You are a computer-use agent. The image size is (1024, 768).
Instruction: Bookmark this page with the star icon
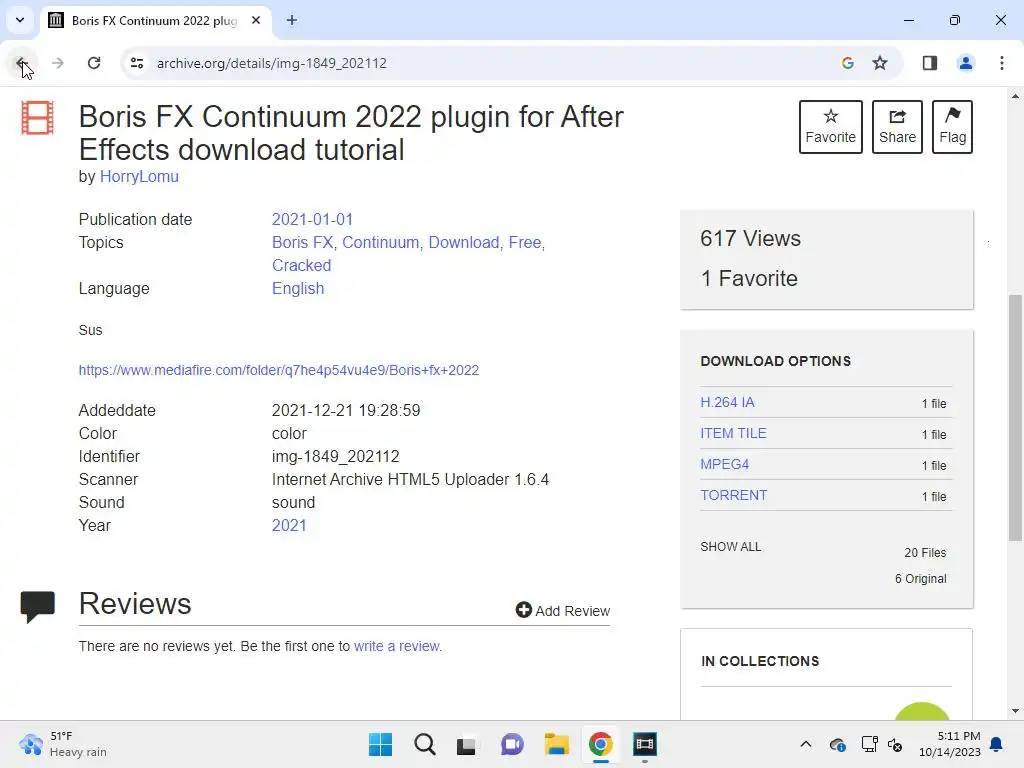pos(880,63)
